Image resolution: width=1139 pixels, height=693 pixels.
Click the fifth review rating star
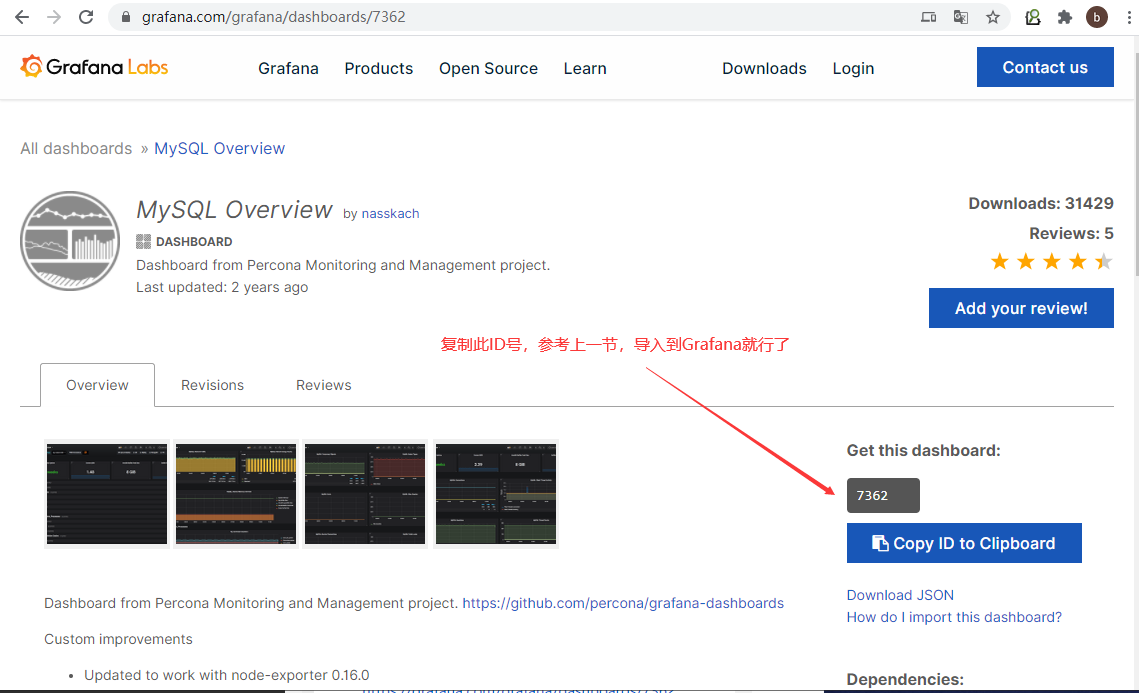(x=1101, y=261)
